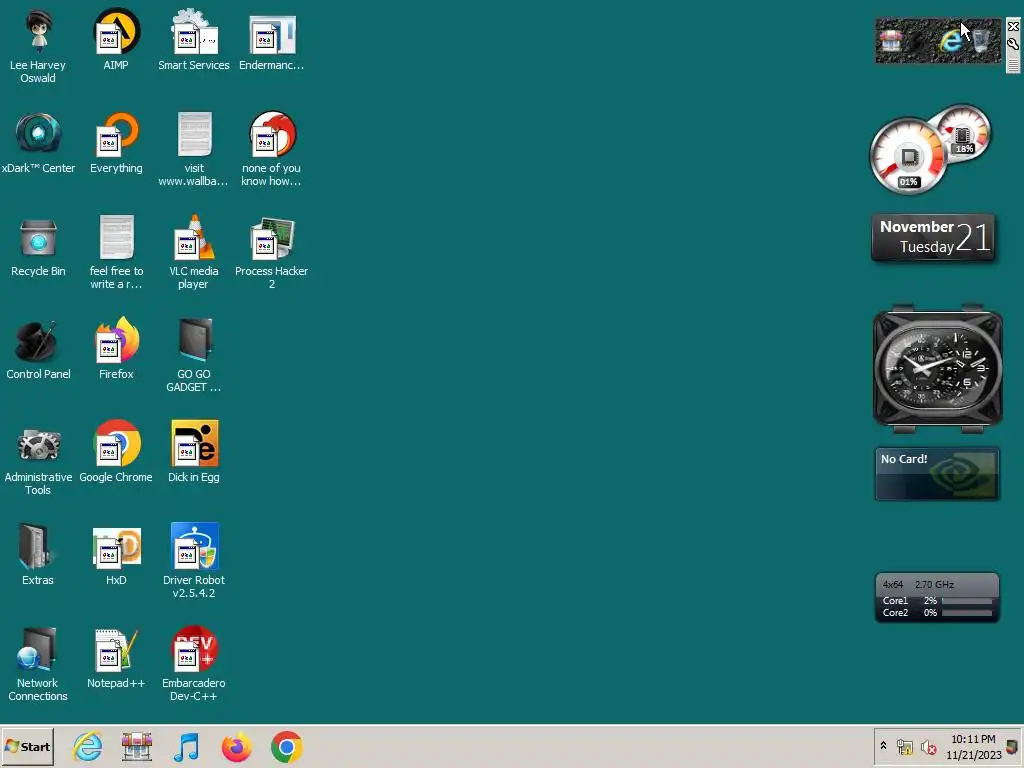Open launcher gadget options wrench

(1013, 44)
